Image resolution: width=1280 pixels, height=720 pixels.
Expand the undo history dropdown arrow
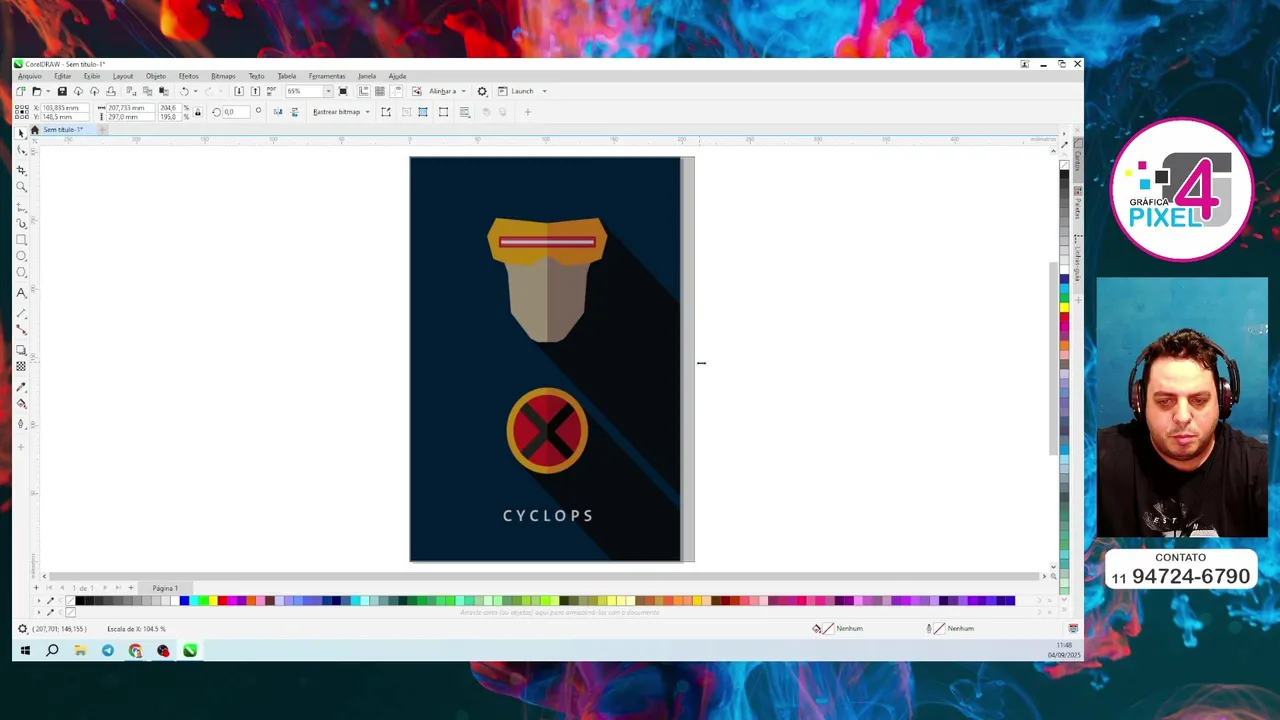point(195,91)
